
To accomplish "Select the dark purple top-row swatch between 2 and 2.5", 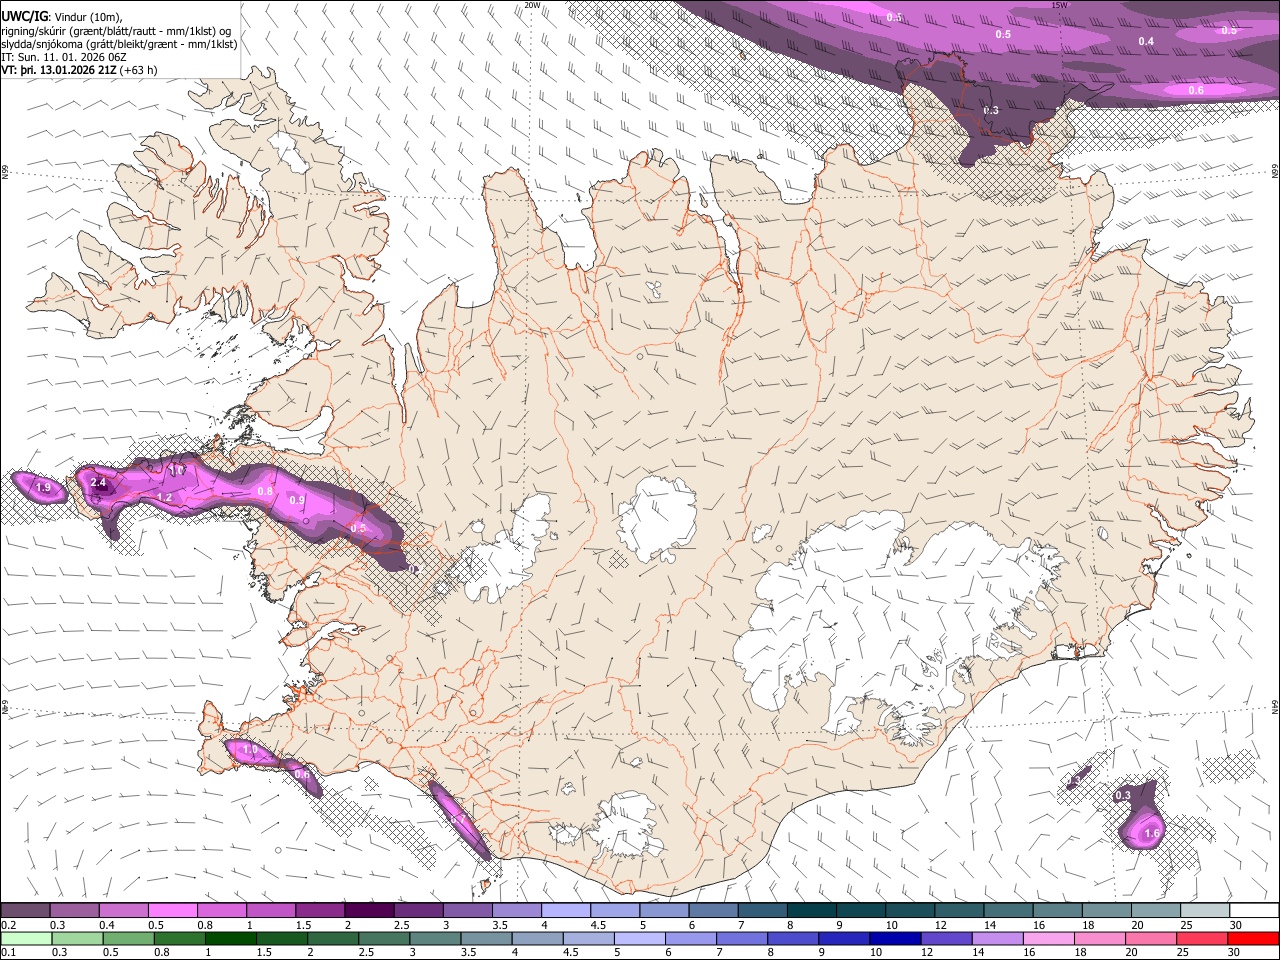I will [369, 911].
